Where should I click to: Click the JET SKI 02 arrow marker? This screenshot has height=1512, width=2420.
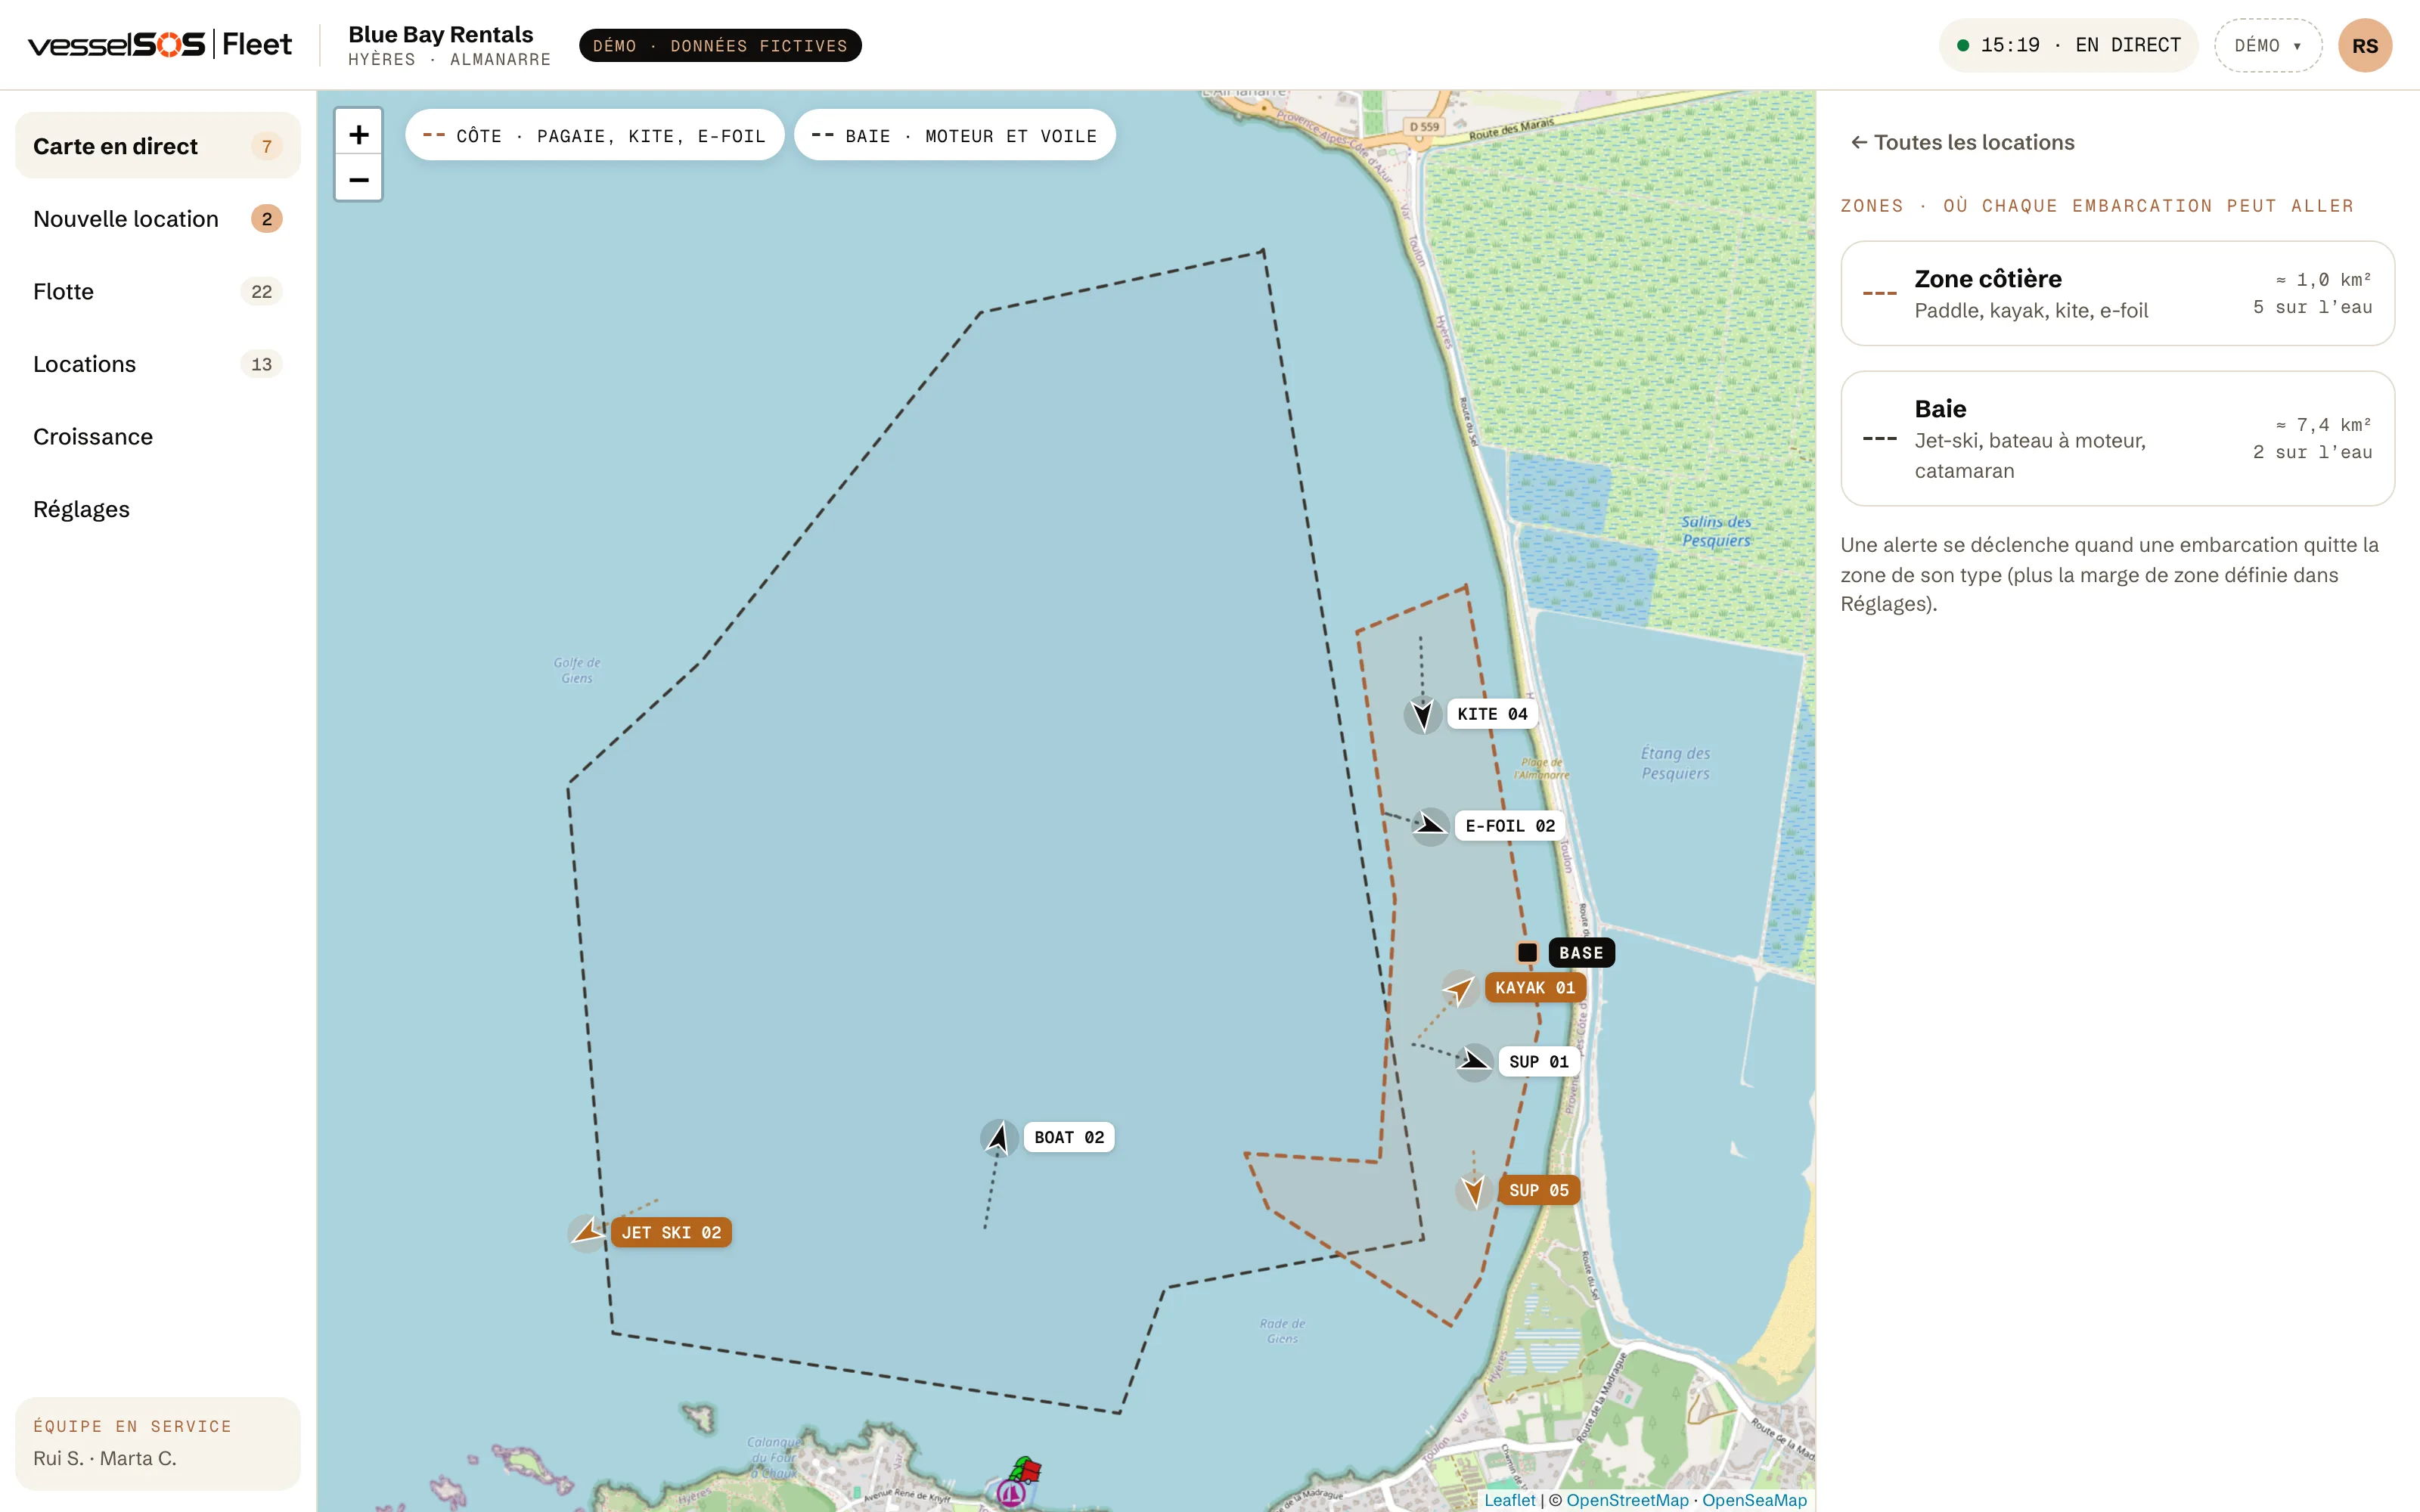[x=587, y=1232]
